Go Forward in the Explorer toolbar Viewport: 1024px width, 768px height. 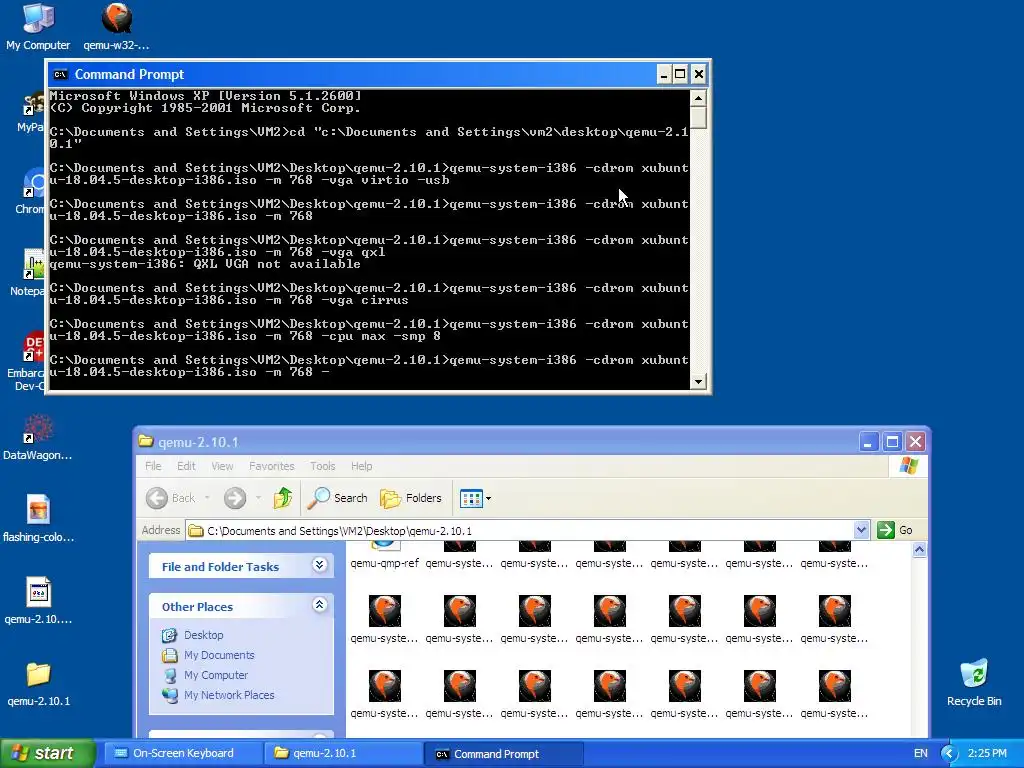tap(235, 498)
